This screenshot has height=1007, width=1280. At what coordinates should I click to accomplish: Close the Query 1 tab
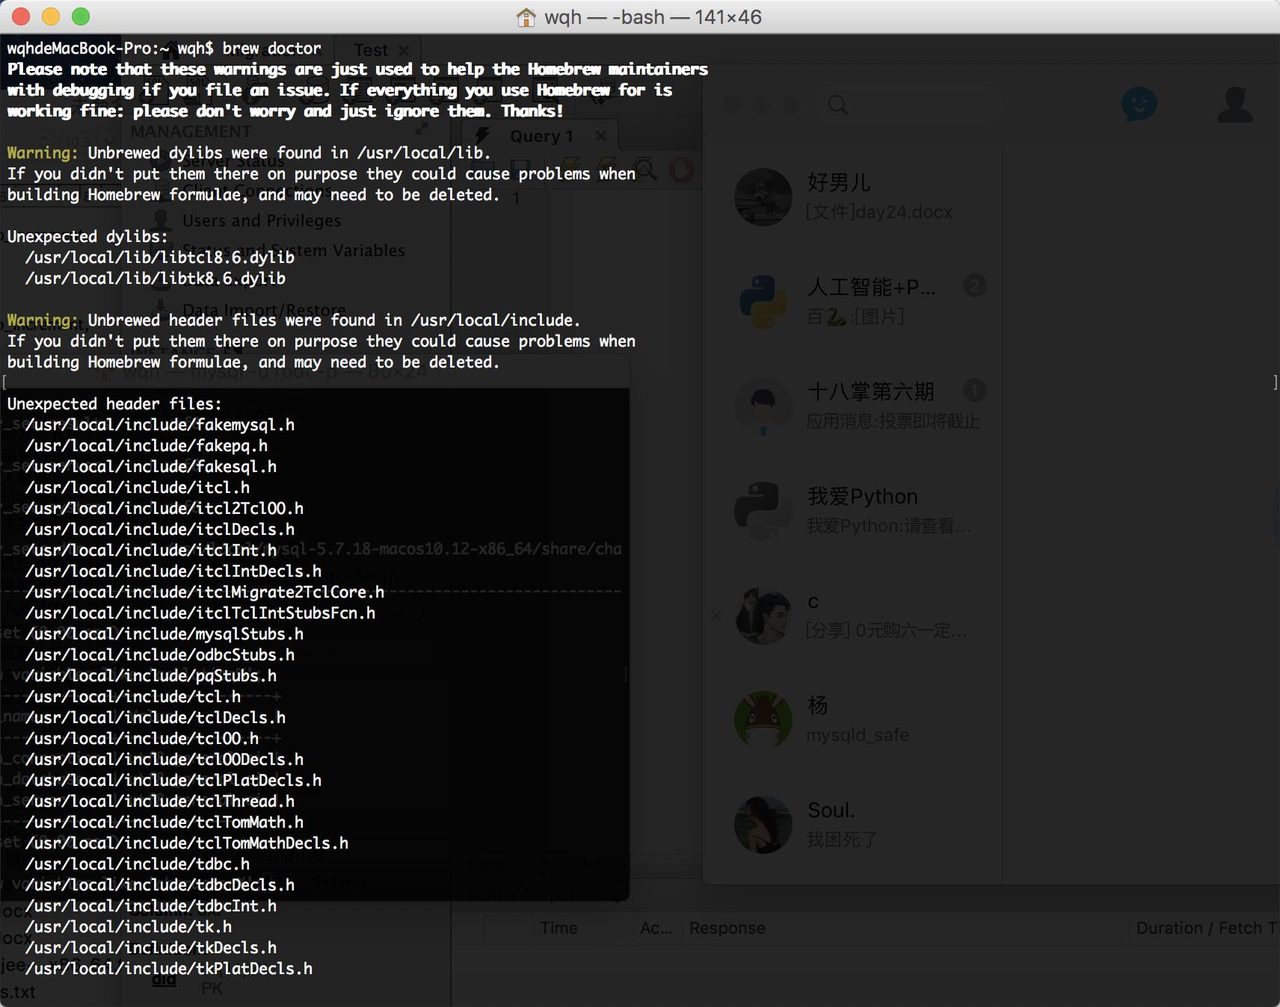point(600,136)
